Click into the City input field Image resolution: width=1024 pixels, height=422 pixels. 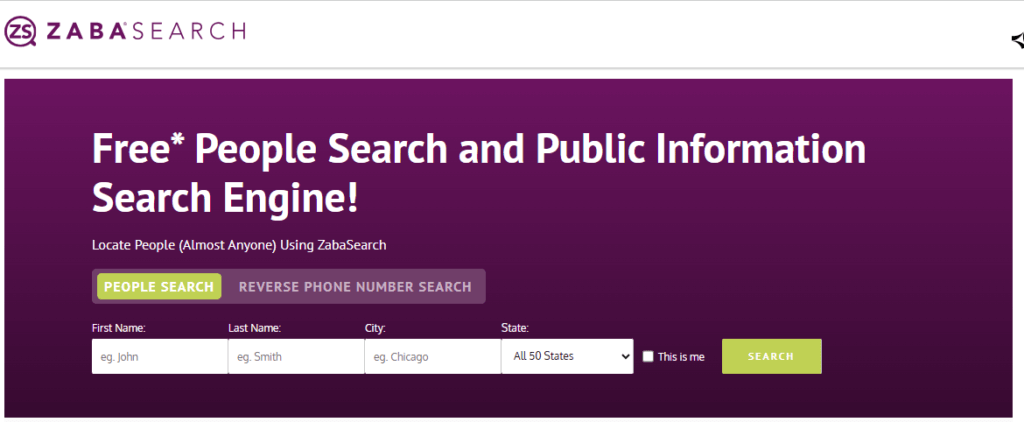[x=432, y=357]
